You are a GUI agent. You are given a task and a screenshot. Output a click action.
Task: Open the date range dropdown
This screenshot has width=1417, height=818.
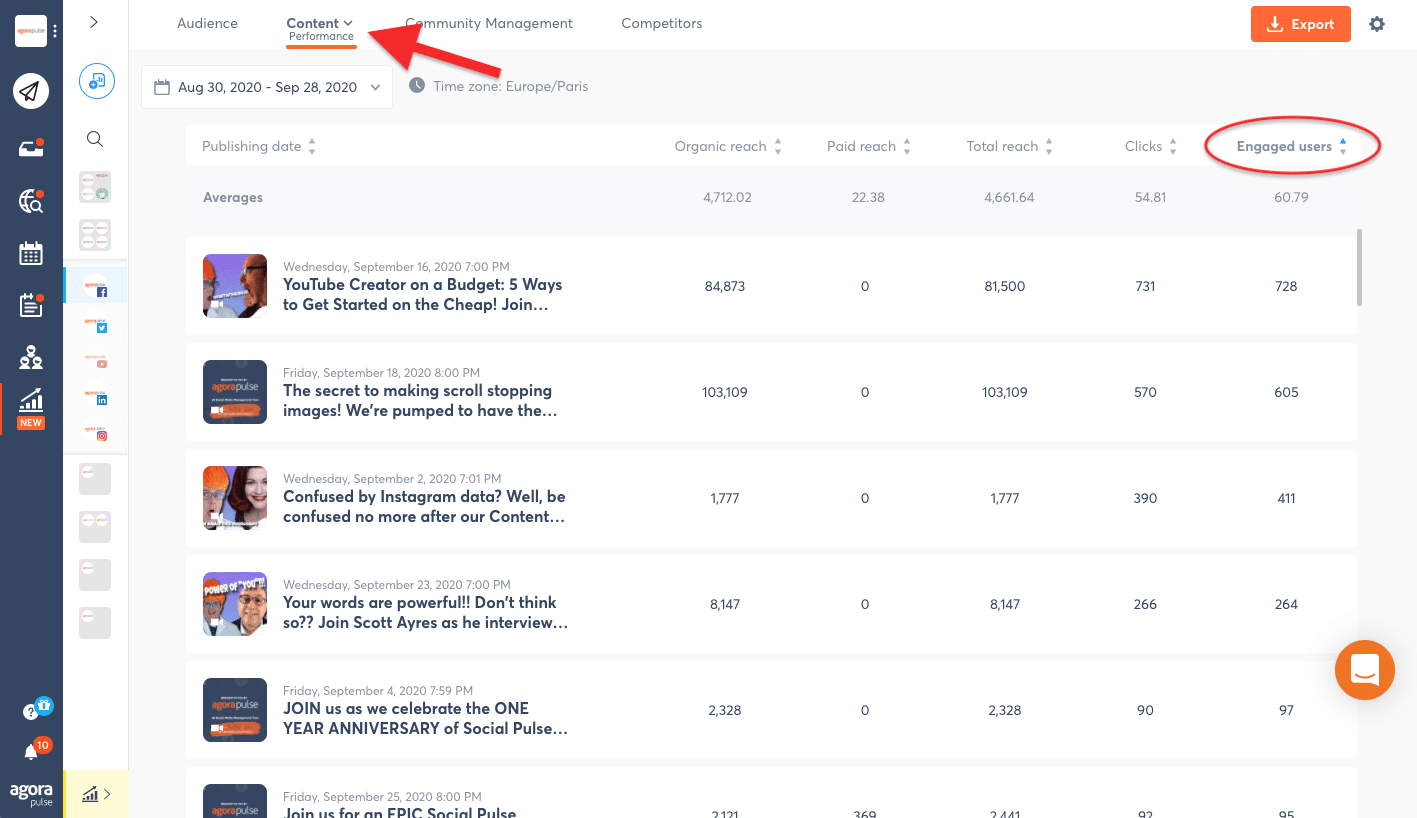pos(267,87)
